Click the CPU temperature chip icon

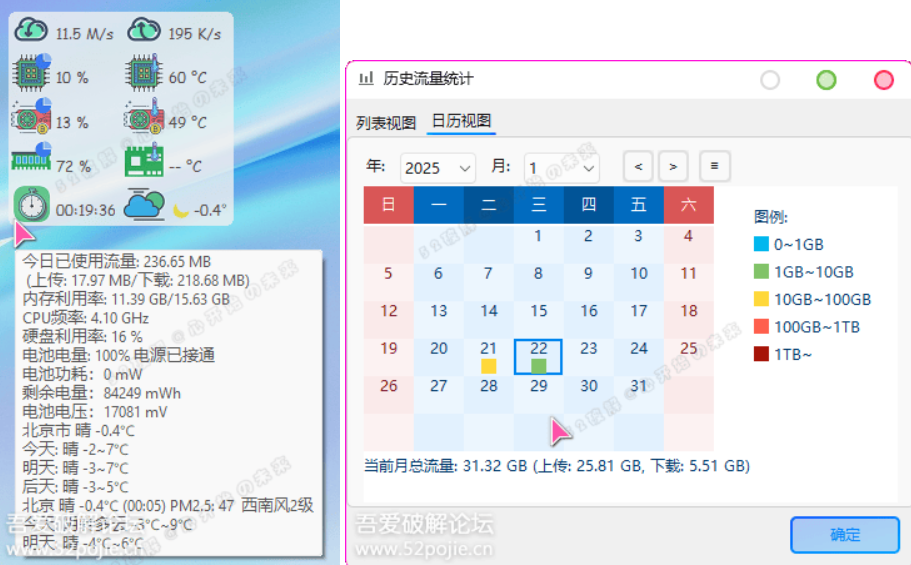[144, 73]
